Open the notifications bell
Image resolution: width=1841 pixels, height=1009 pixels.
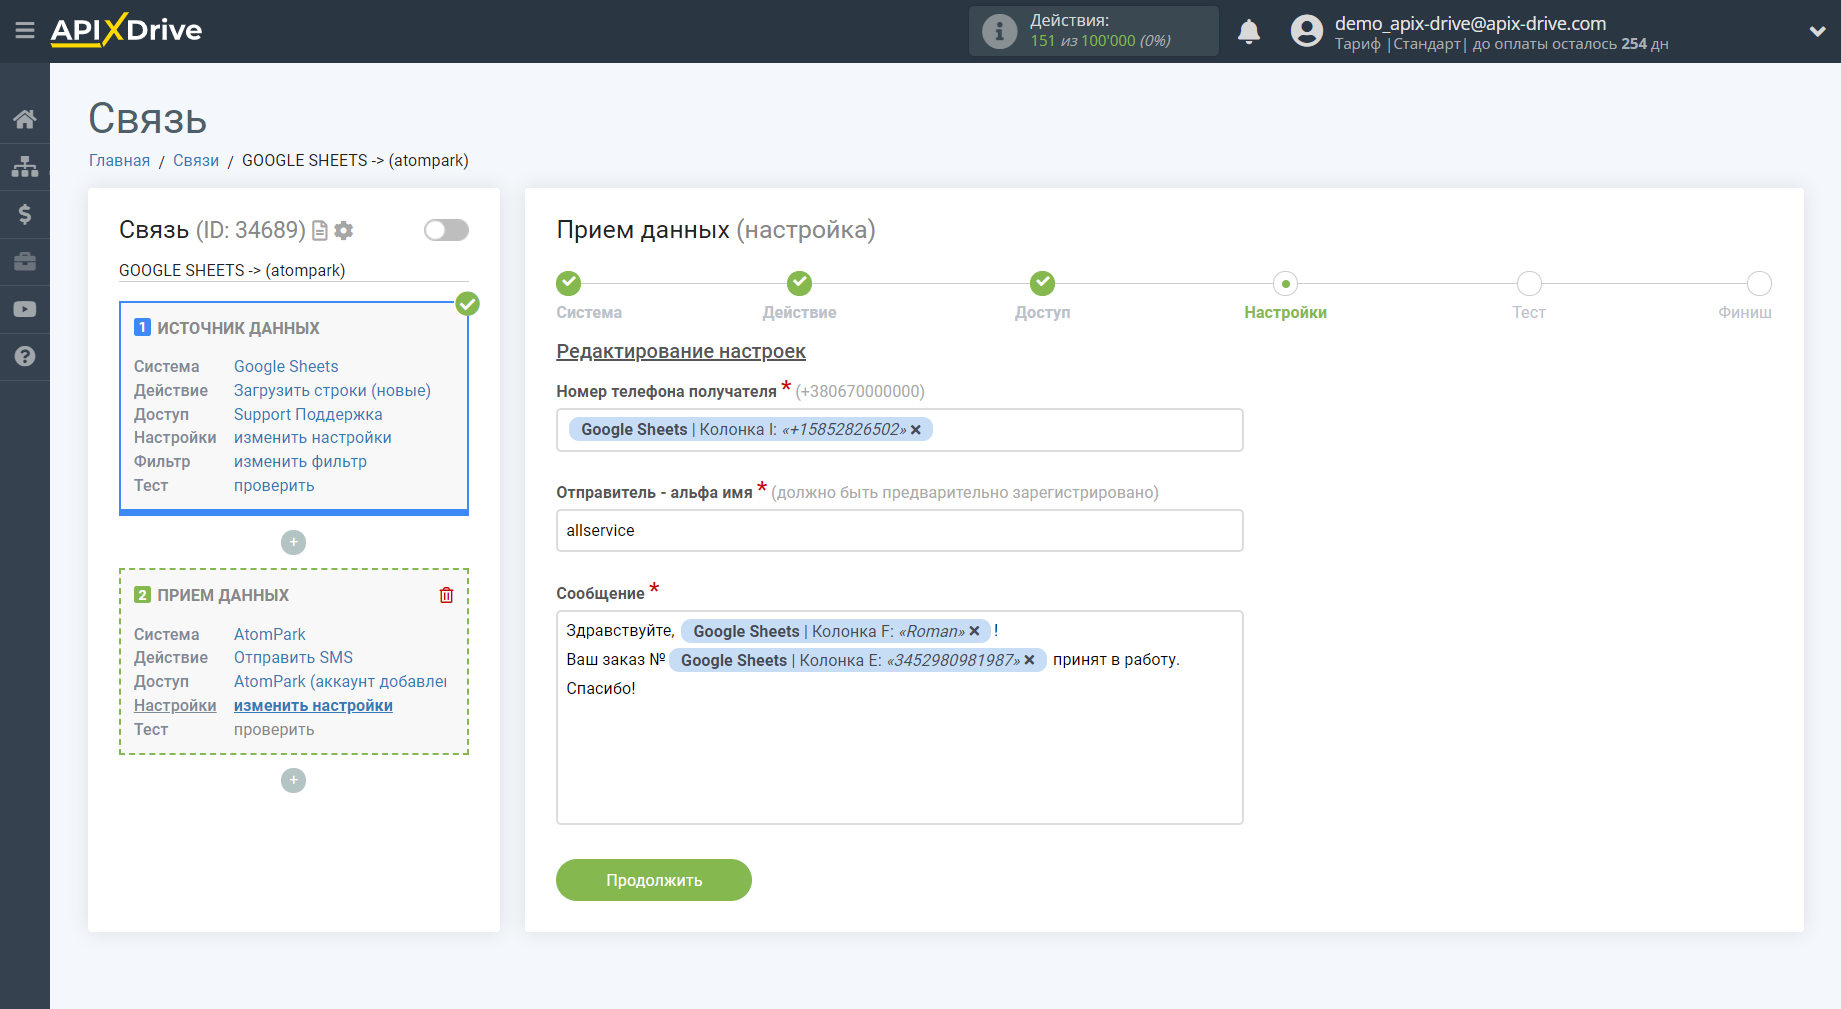[x=1249, y=31]
